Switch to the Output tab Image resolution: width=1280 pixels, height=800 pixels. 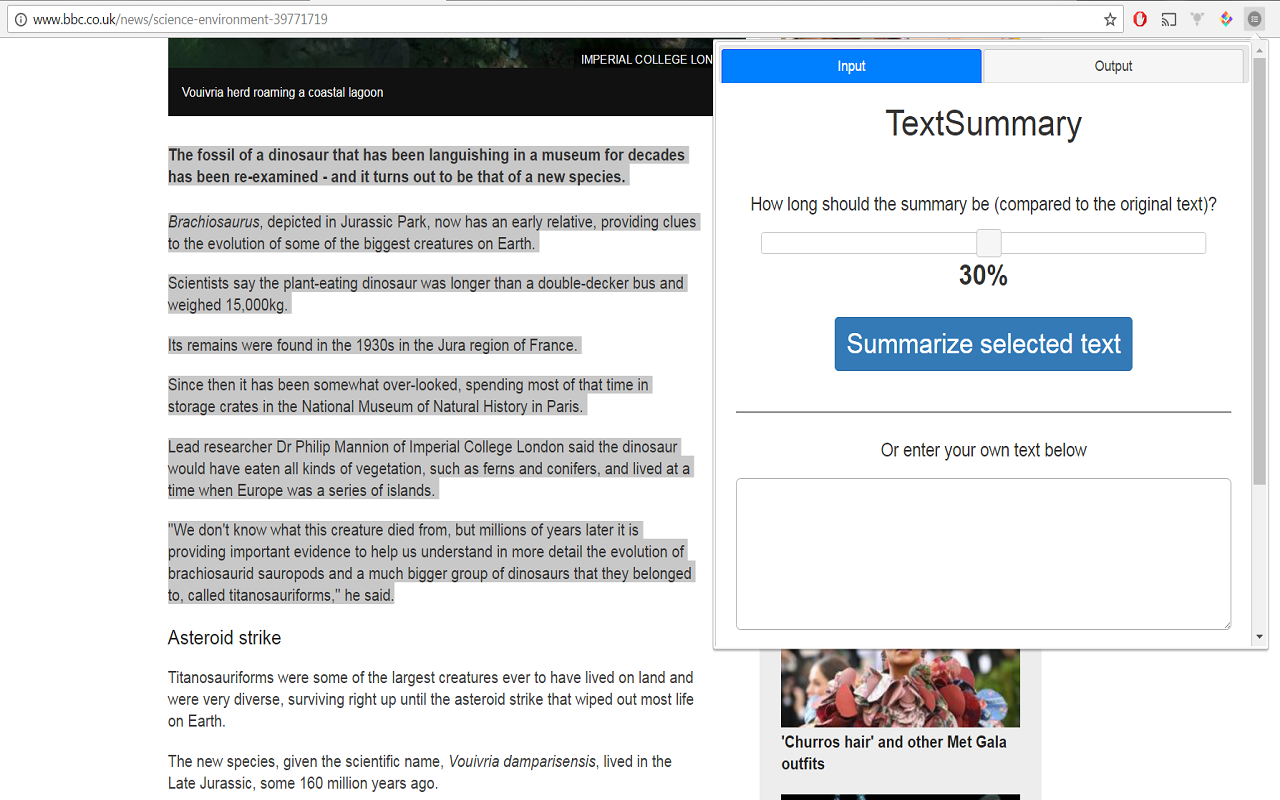(1113, 66)
